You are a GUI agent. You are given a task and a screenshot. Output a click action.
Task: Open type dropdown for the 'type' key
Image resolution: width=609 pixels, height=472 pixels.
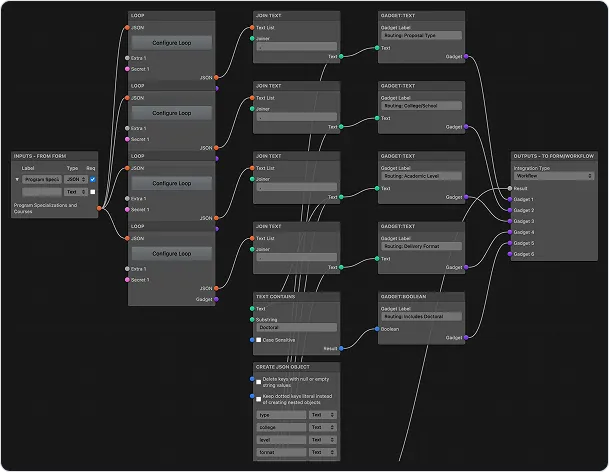tap(323, 415)
